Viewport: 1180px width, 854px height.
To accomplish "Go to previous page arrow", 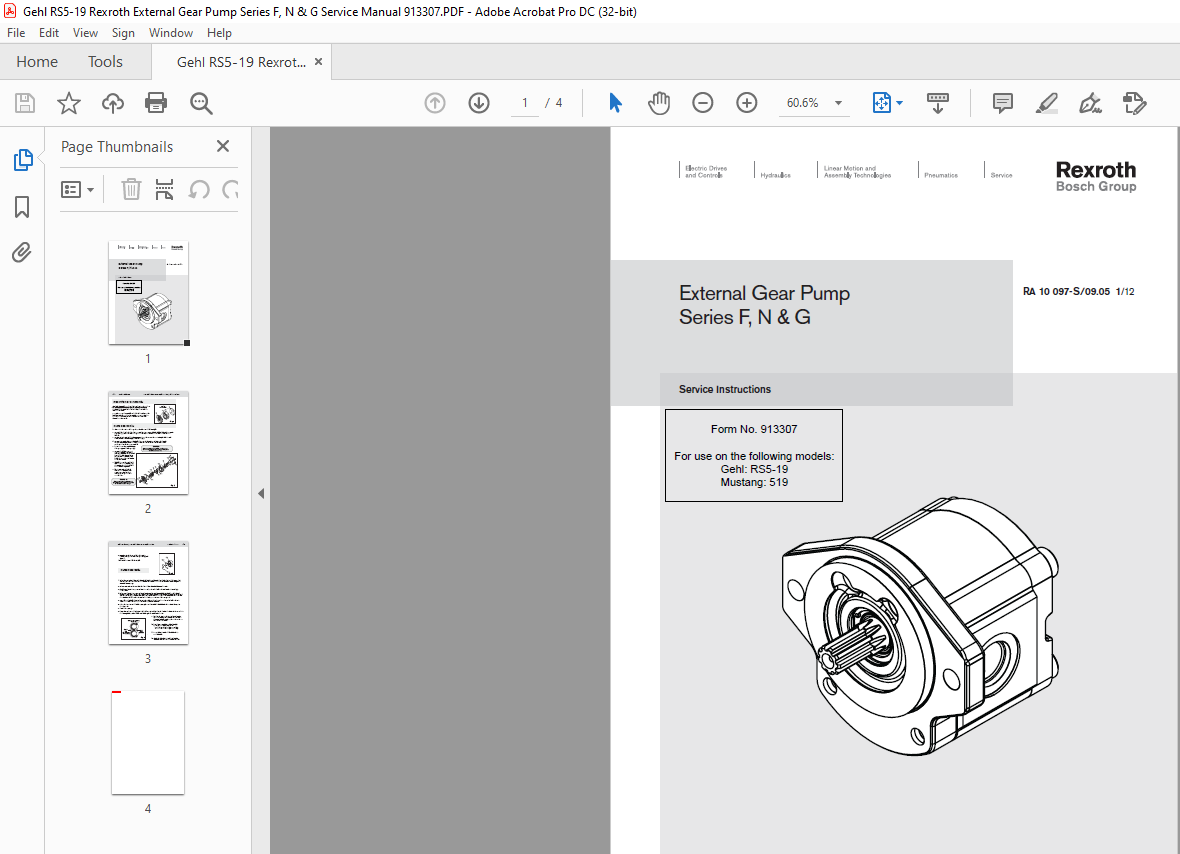I will (435, 103).
